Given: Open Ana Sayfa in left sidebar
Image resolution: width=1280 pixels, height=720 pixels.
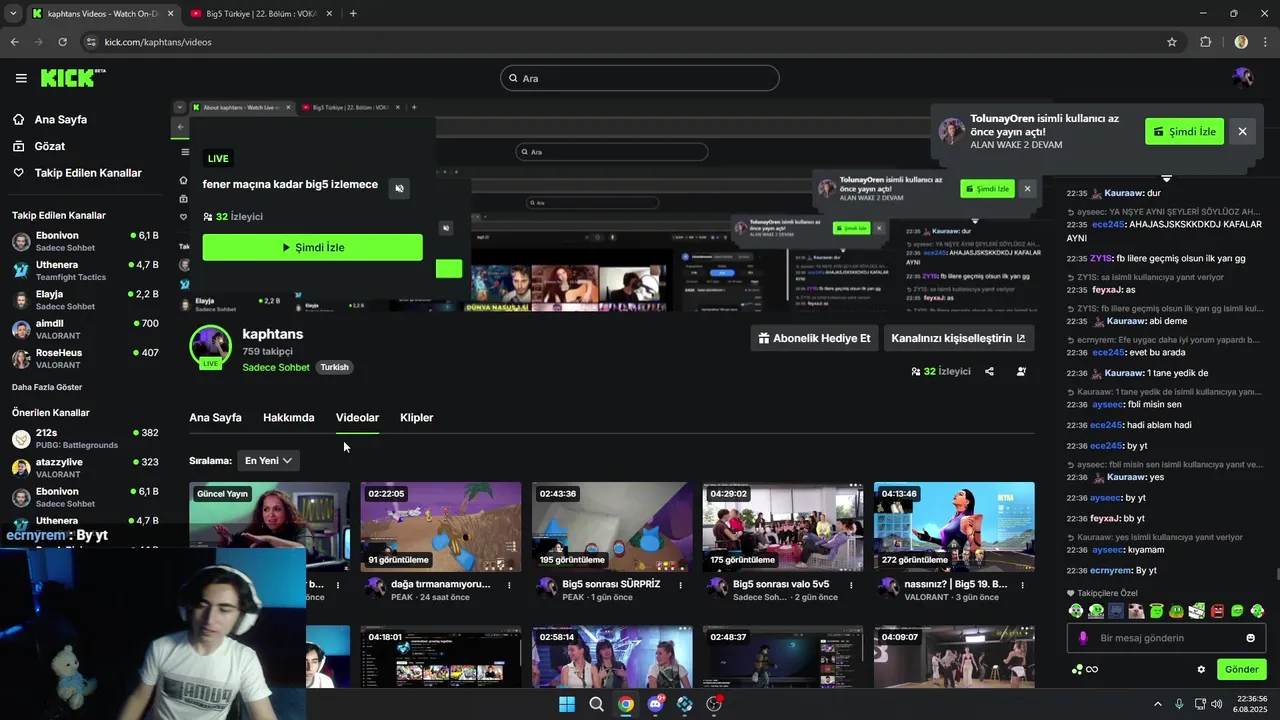Looking at the screenshot, I should pyautogui.click(x=61, y=120).
